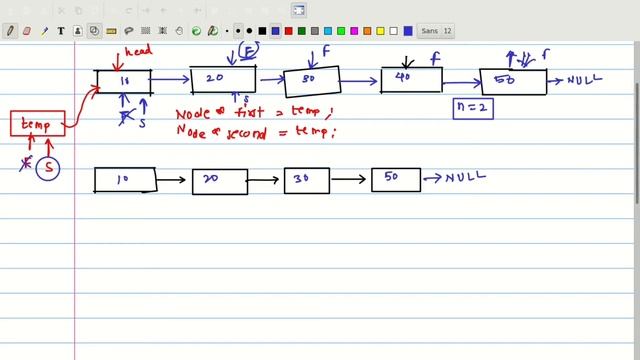The image size is (640, 360).
Task: Open the custom color chooser button
Action: (x=408, y=31)
